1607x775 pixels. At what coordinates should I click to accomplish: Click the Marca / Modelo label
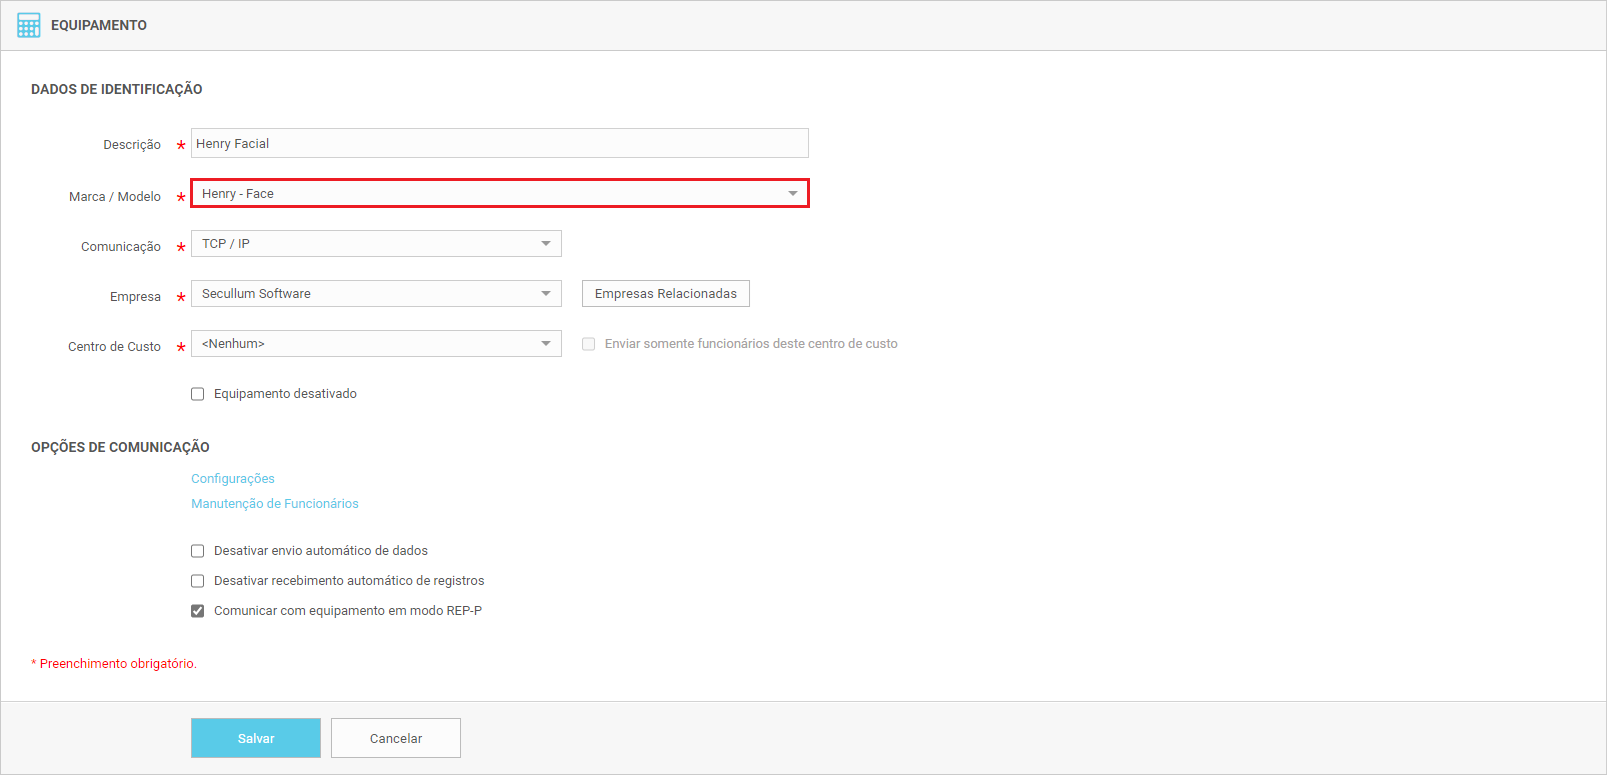tap(115, 196)
